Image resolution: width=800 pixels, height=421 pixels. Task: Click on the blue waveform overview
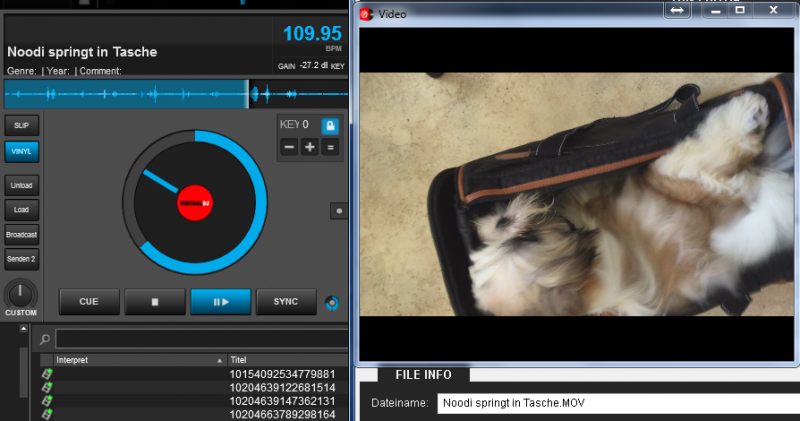click(176, 94)
